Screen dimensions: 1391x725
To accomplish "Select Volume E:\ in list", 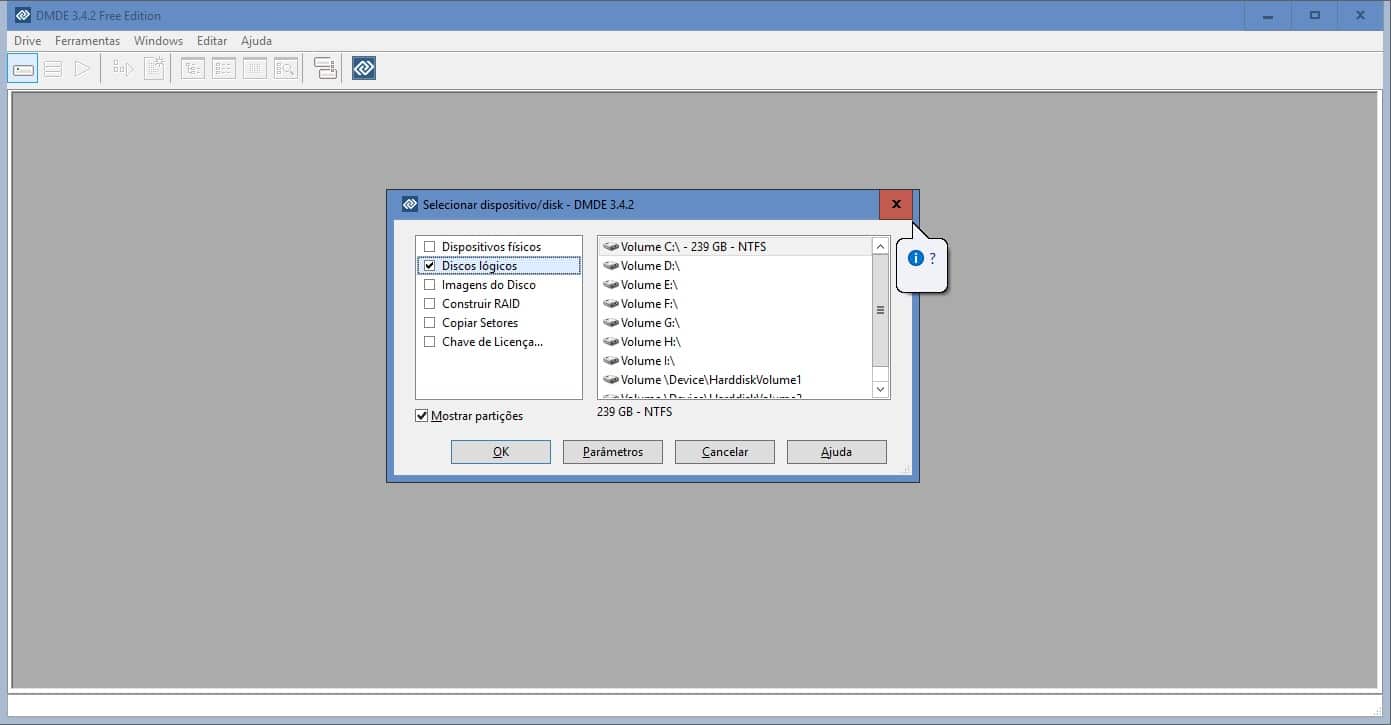I will point(735,285).
